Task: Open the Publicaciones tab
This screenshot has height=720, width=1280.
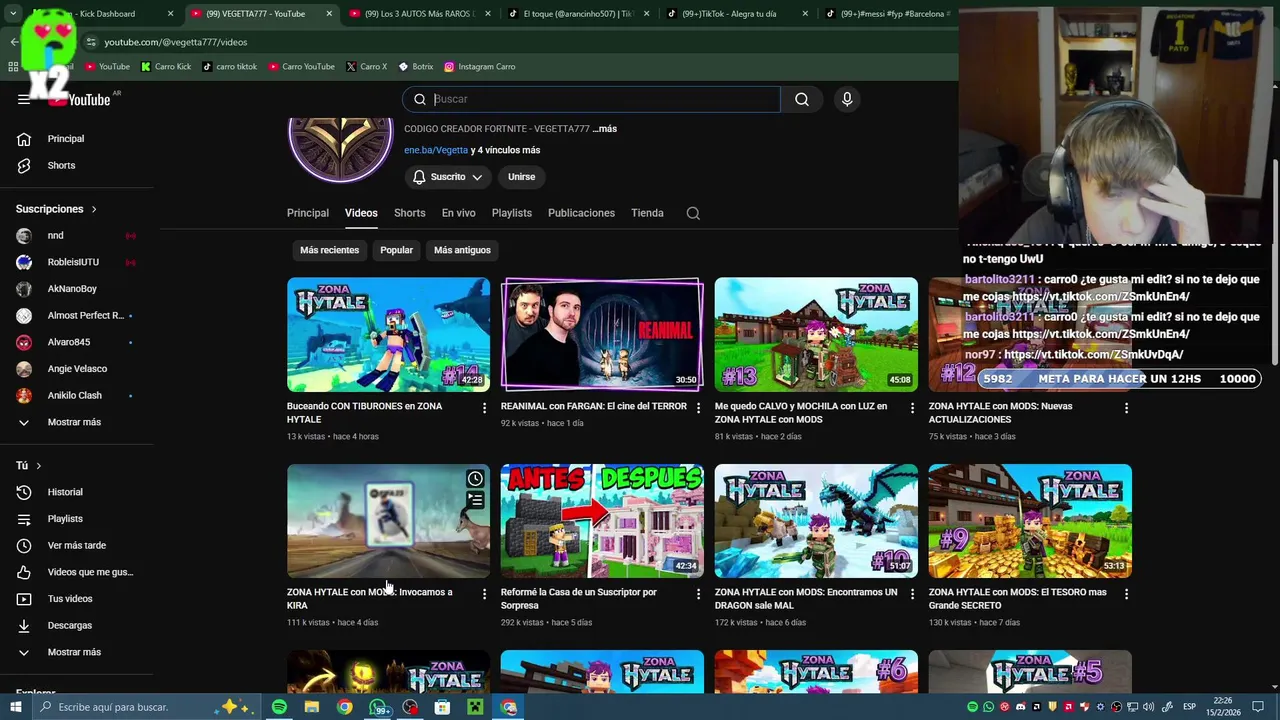Action: click(x=581, y=213)
